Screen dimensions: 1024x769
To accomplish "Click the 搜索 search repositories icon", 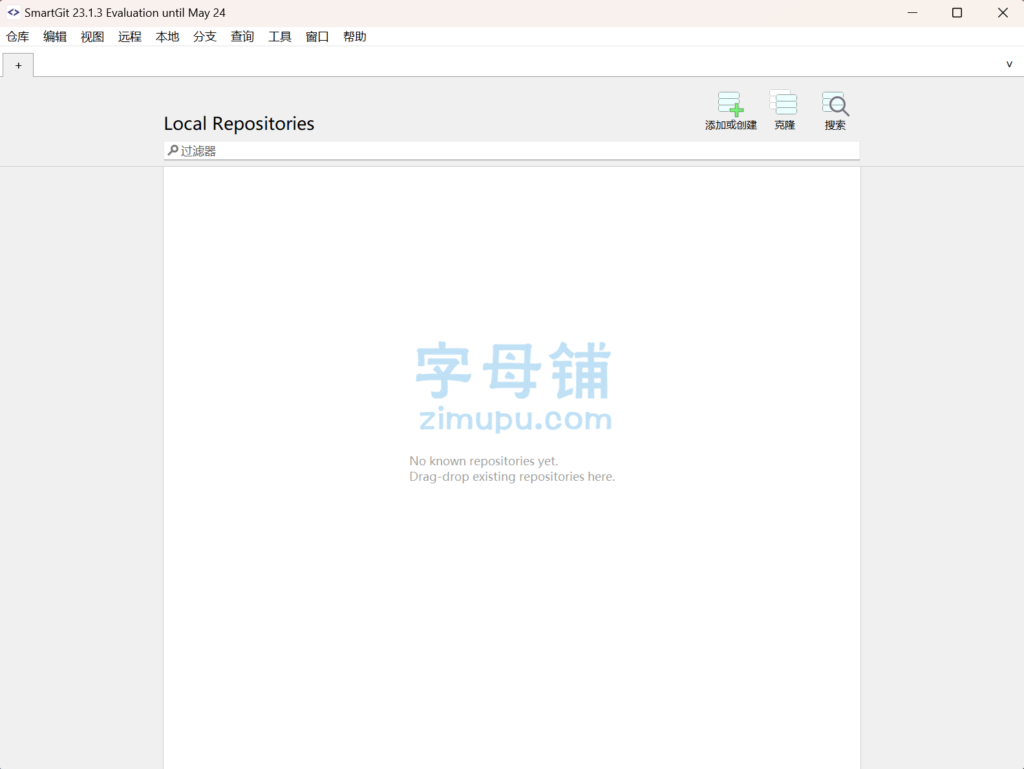I will (835, 104).
